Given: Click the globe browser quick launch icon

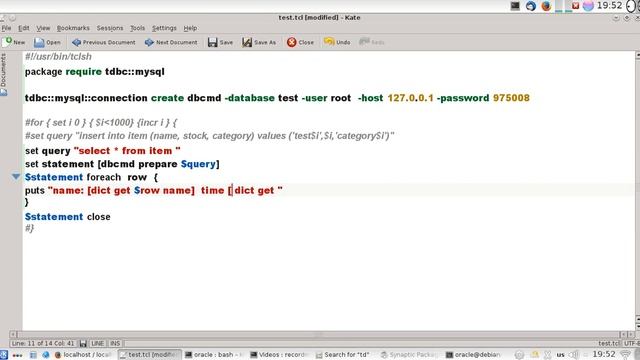Looking at the screenshot, I should point(45,355).
